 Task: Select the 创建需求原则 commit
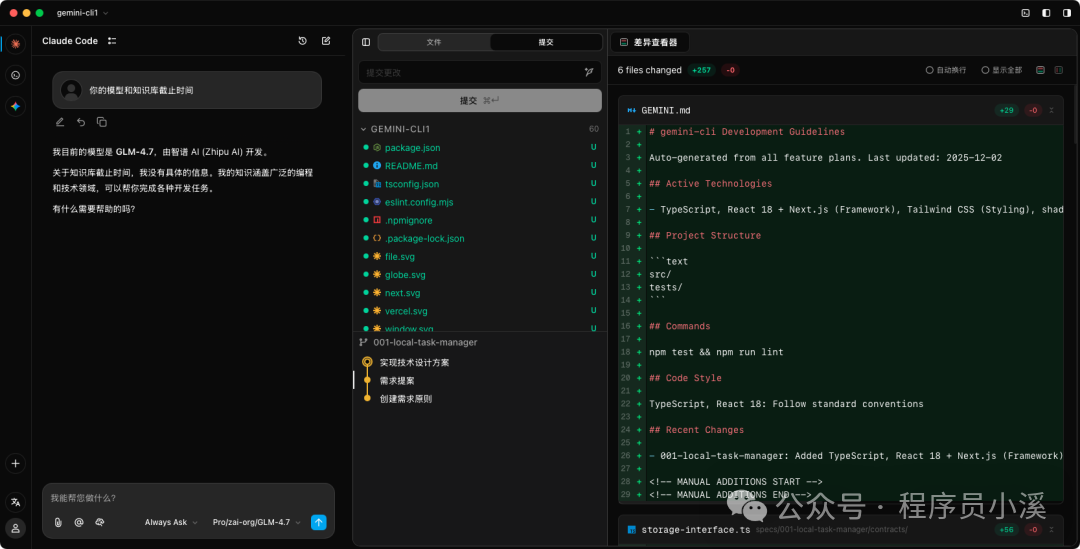point(406,399)
